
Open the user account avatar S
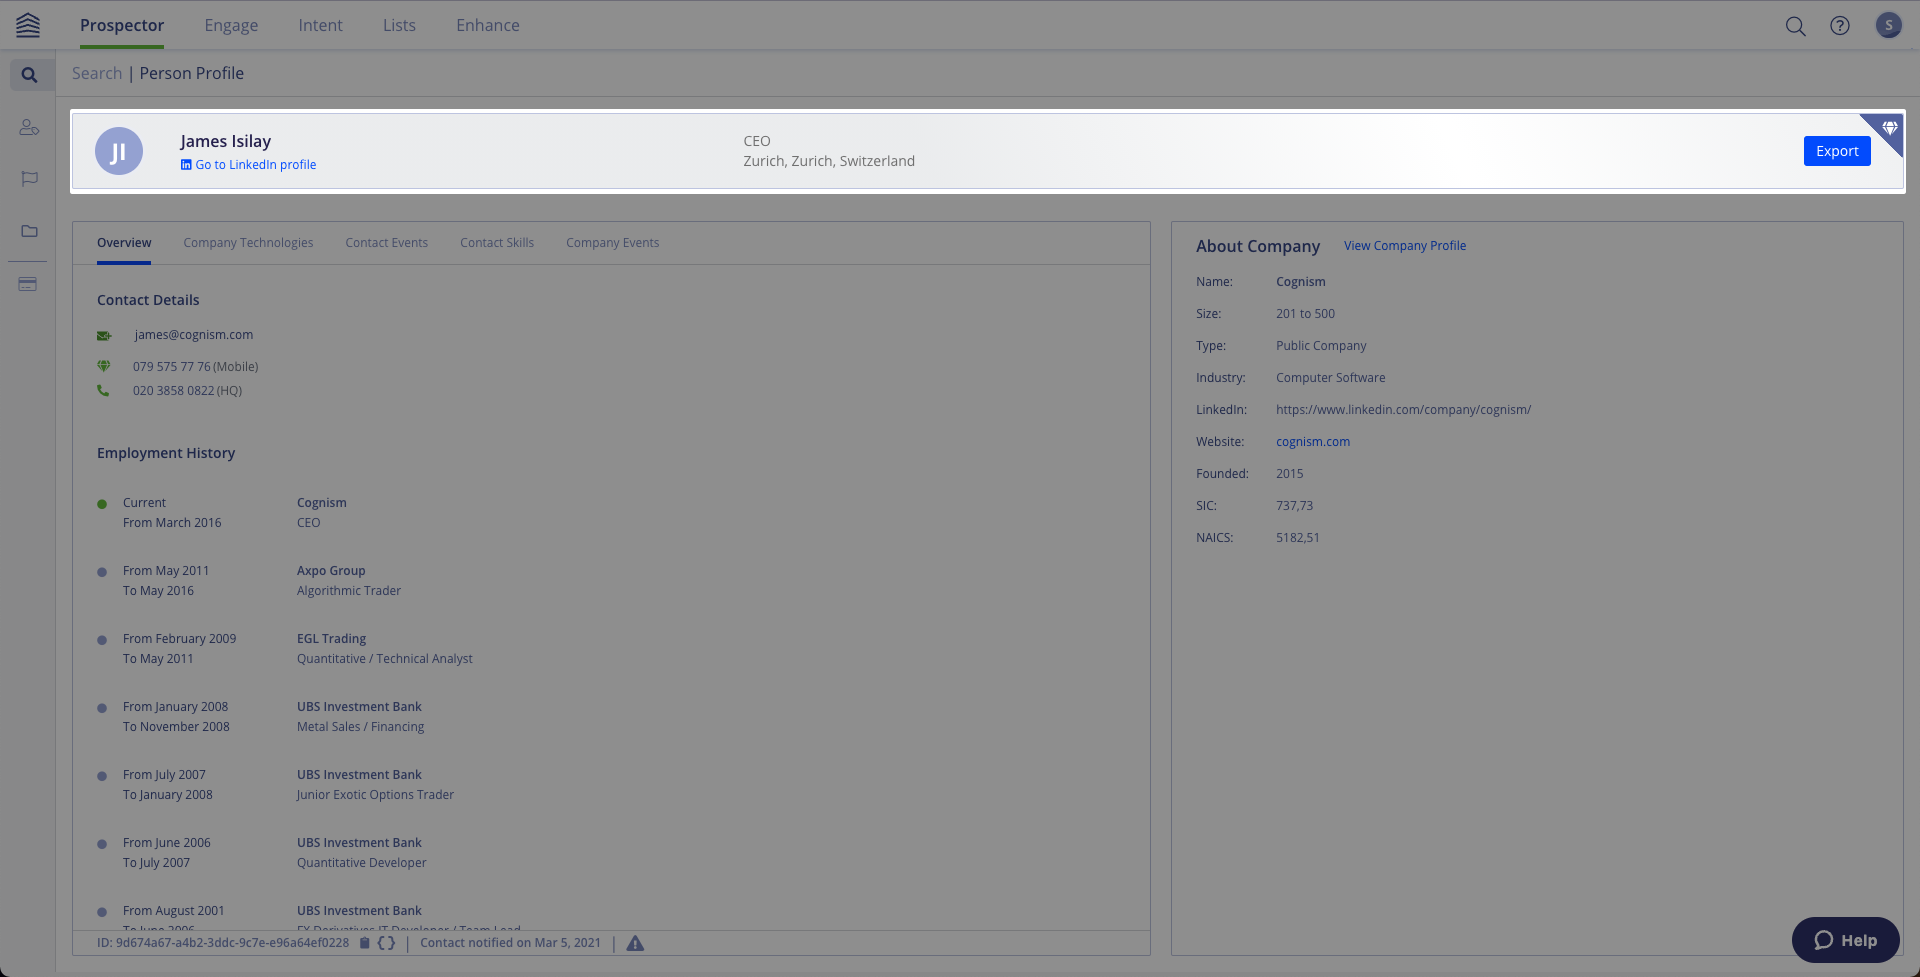[x=1888, y=25]
